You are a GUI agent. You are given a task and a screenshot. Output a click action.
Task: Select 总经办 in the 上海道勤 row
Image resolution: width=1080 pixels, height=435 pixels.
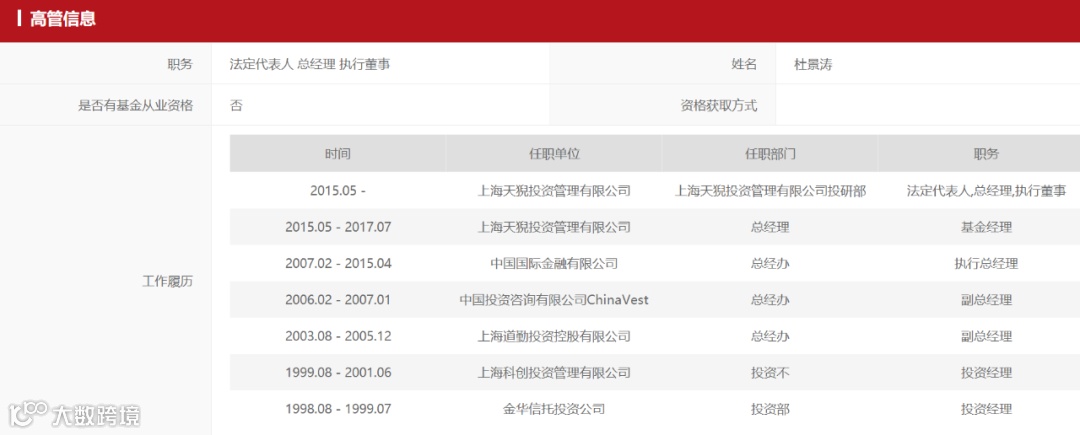(x=770, y=337)
